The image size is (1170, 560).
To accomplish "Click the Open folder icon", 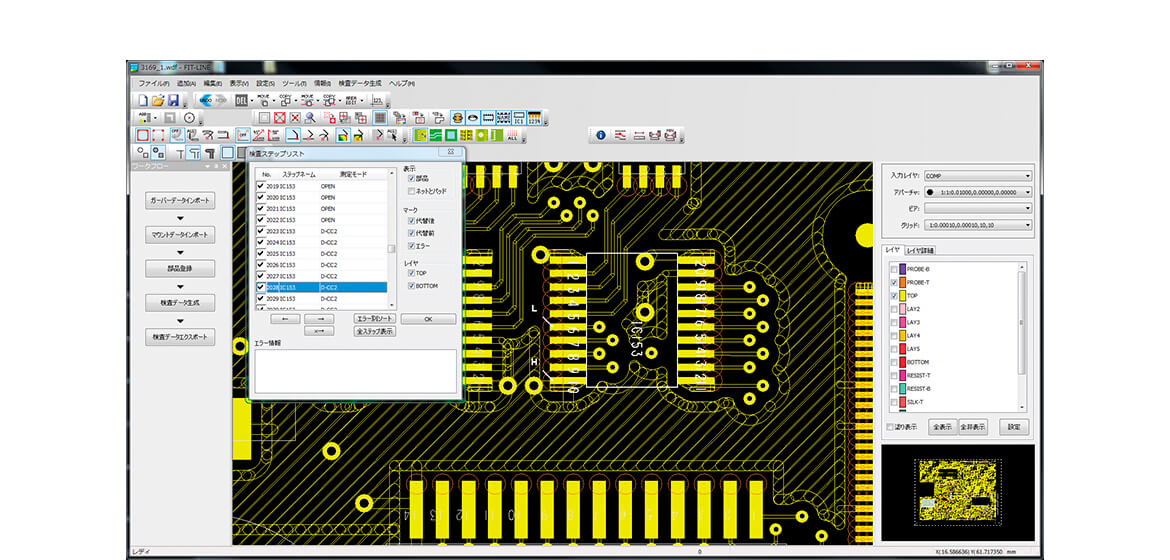I will coord(159,101).
